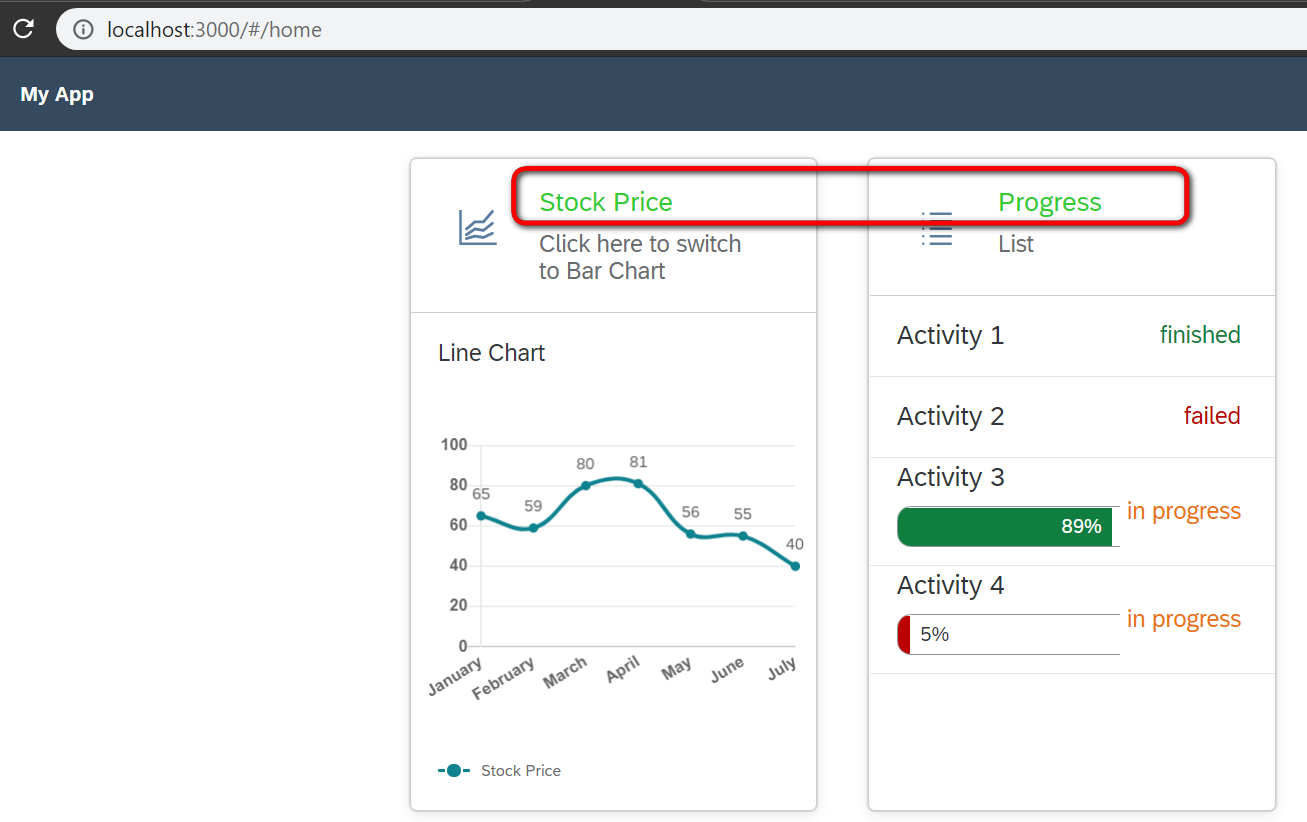Click the reload icon in the browser toolbar
This screenshot has width=1307, height=822.
coord(22,29)
